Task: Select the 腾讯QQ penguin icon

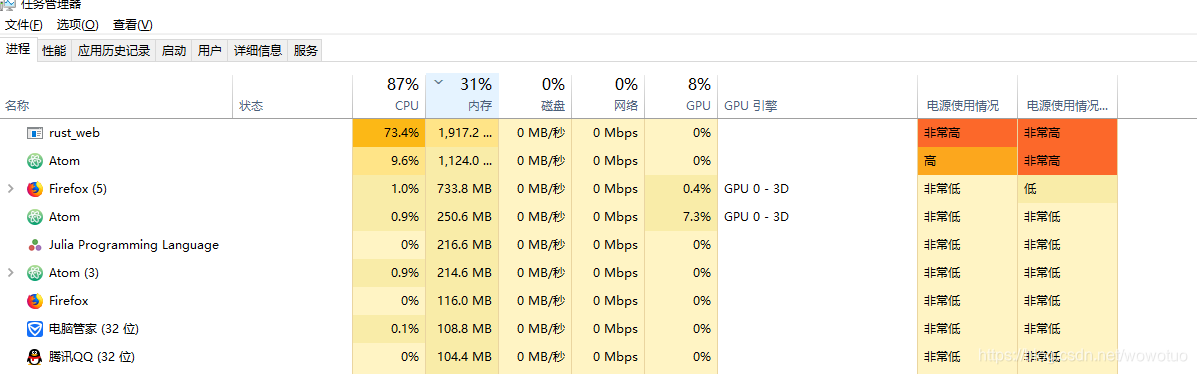Action: click(x=34, y=356)
